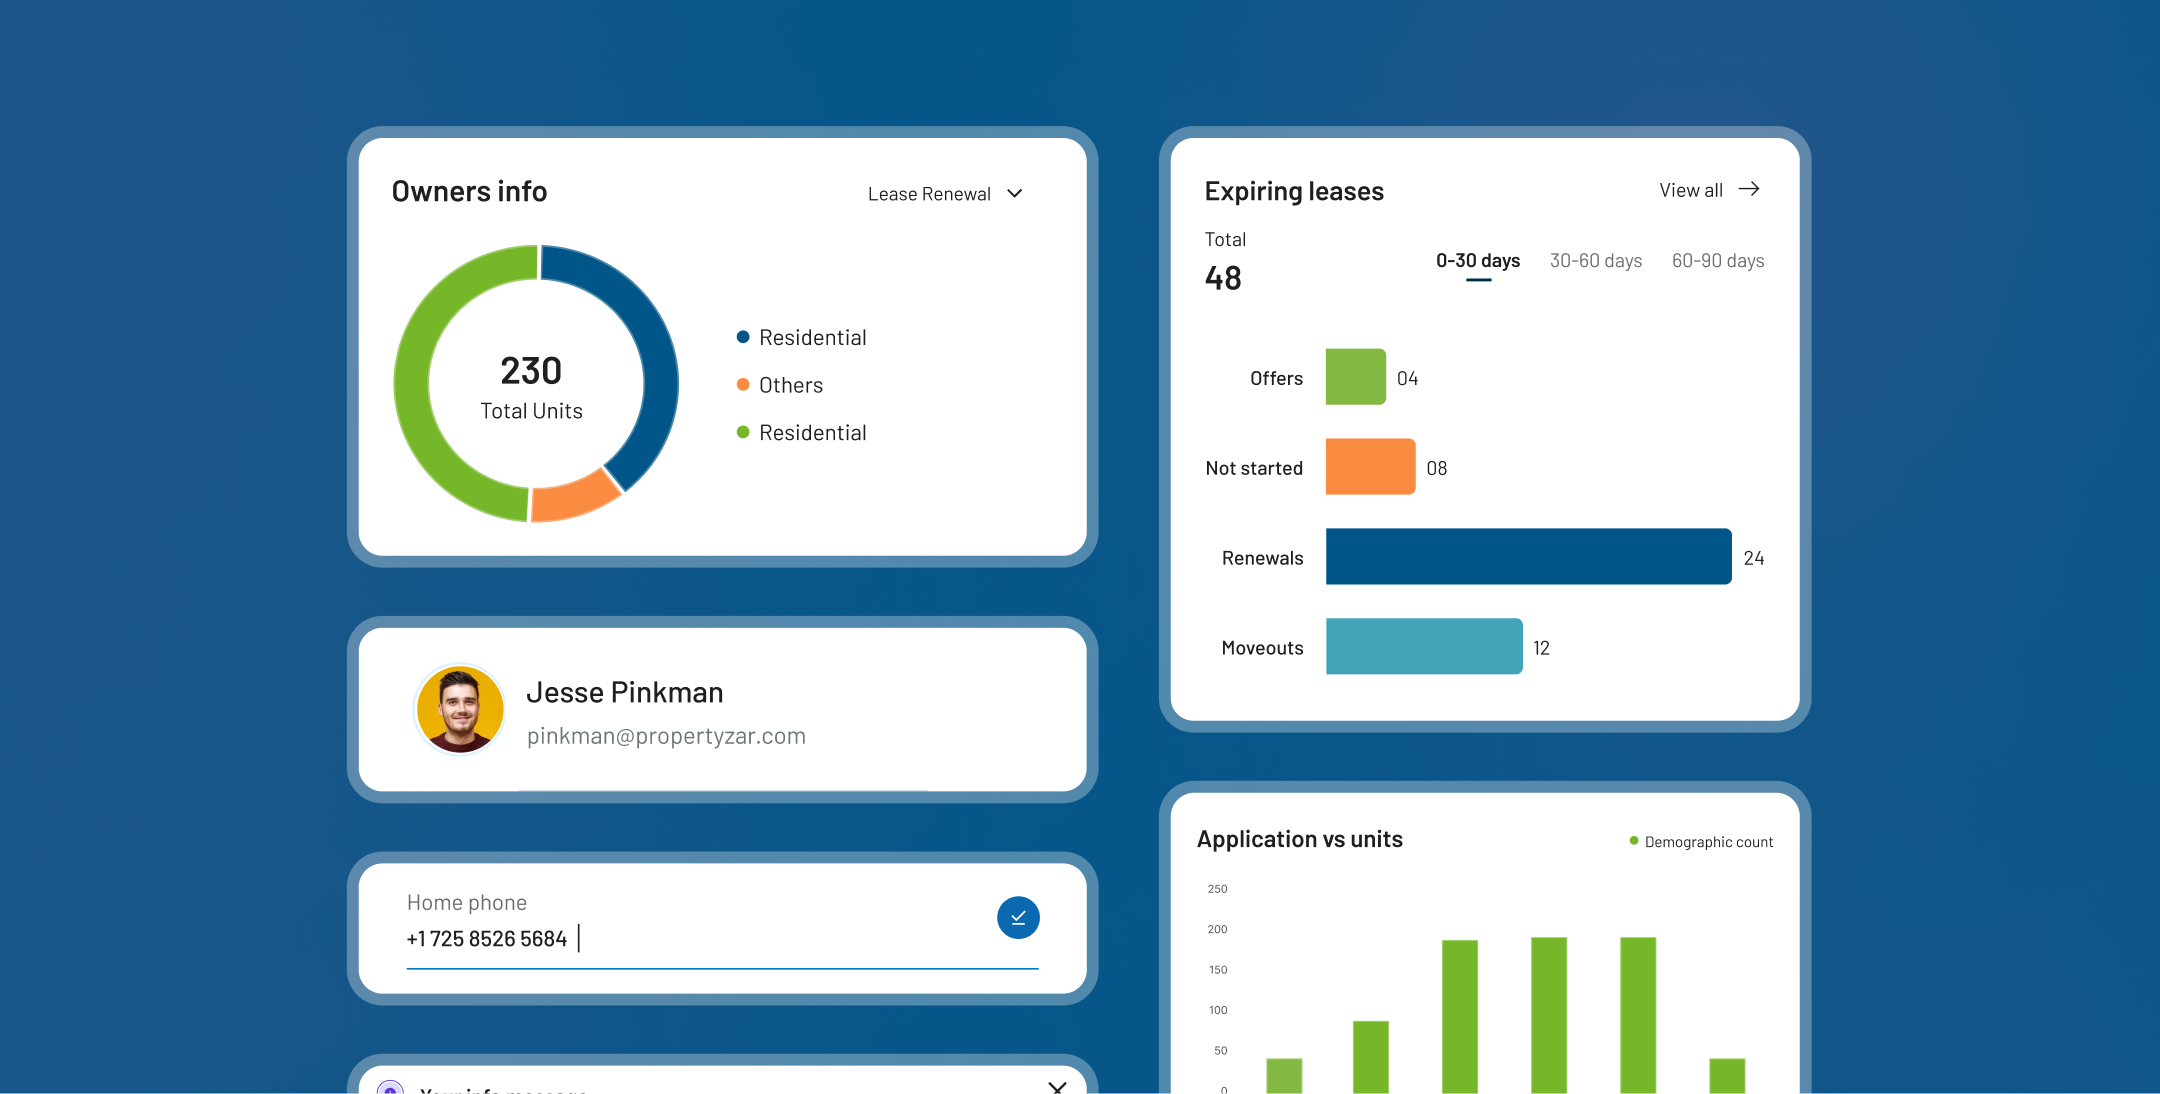Select the 60-90 days filter
The width and height of the screenshot is (2160, 1094).
coord(1717,260)
